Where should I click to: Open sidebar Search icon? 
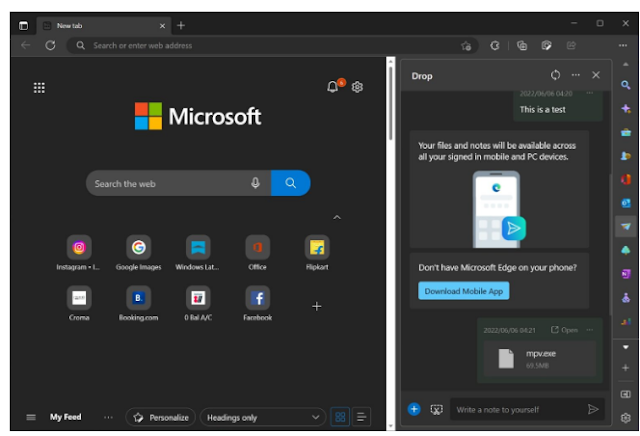(625, 85)
